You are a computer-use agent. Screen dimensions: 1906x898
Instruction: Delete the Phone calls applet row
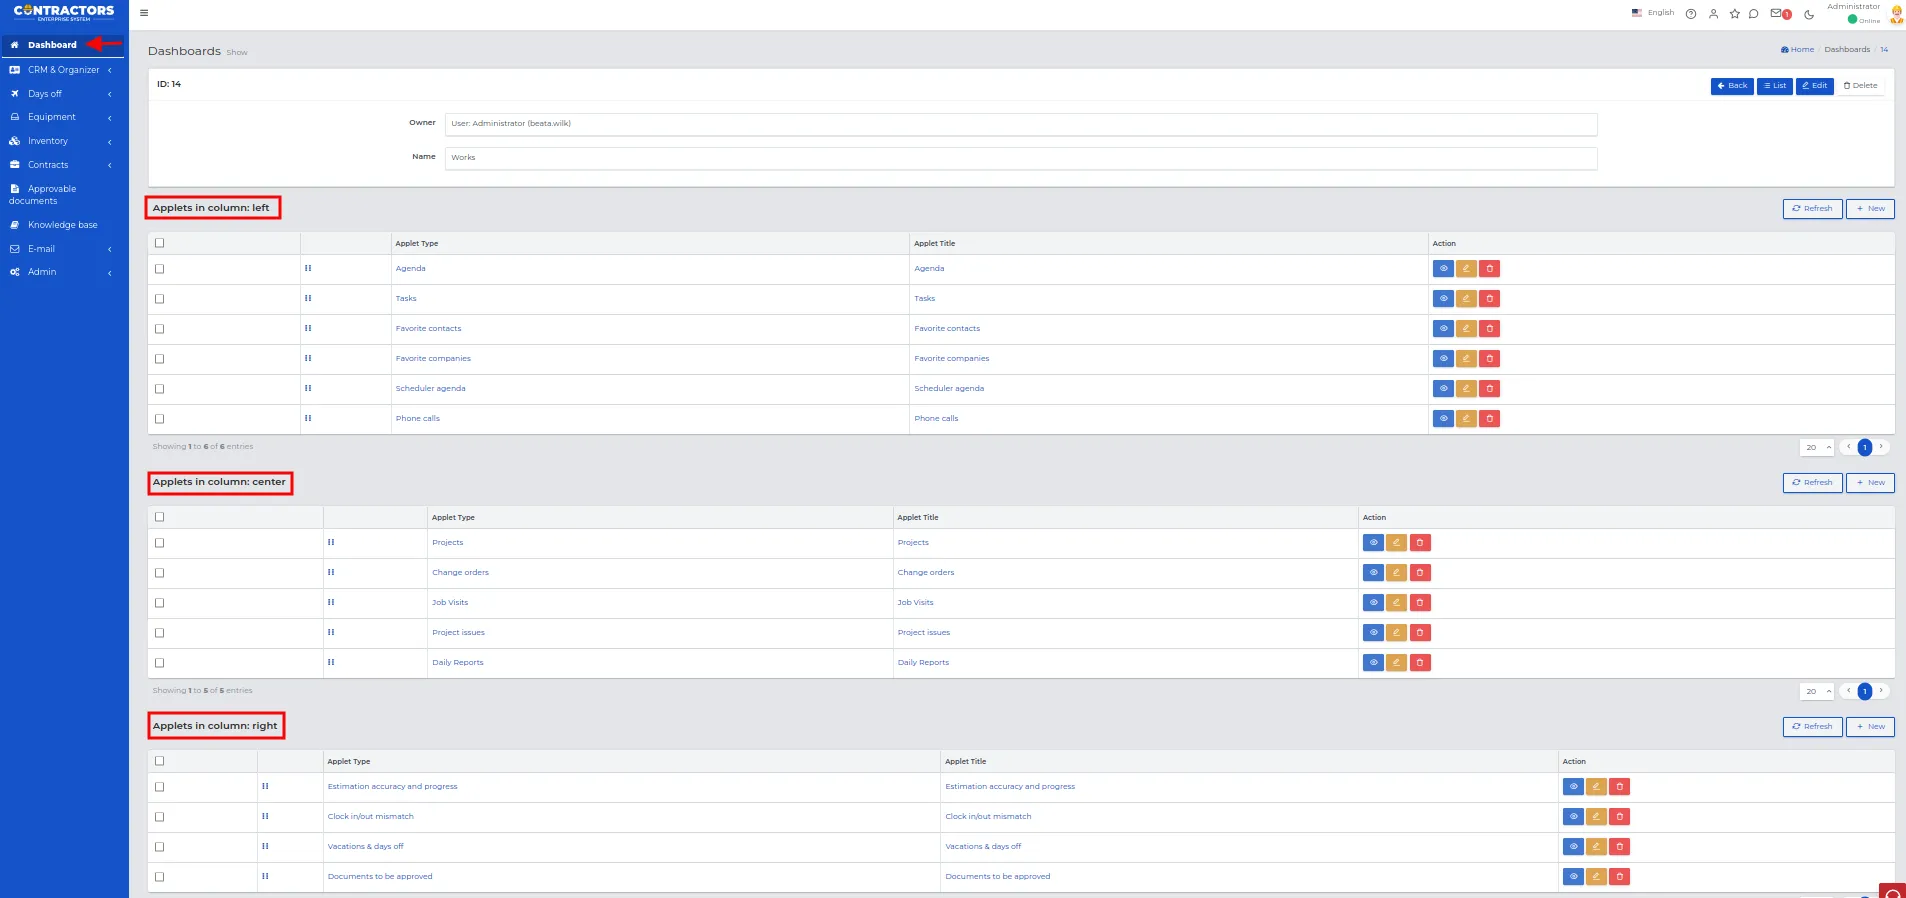[1489, 419]
